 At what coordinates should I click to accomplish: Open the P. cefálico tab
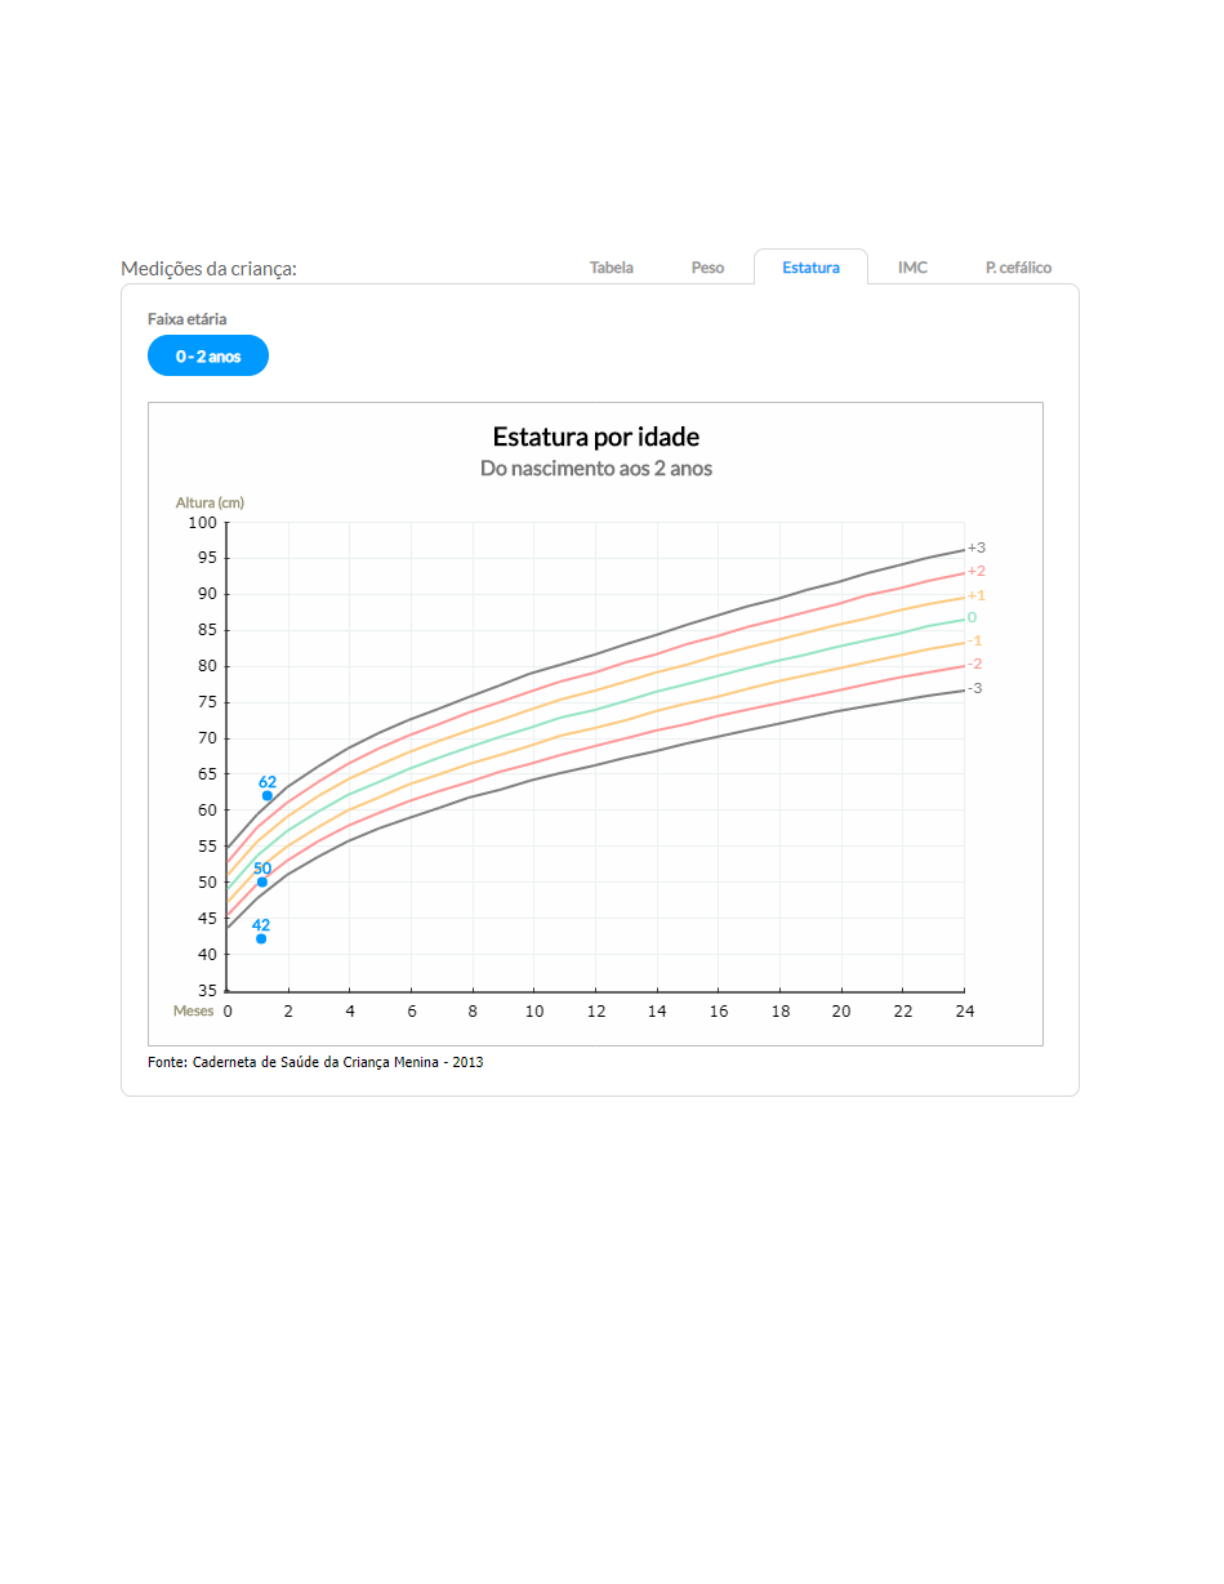(1018, 268)
